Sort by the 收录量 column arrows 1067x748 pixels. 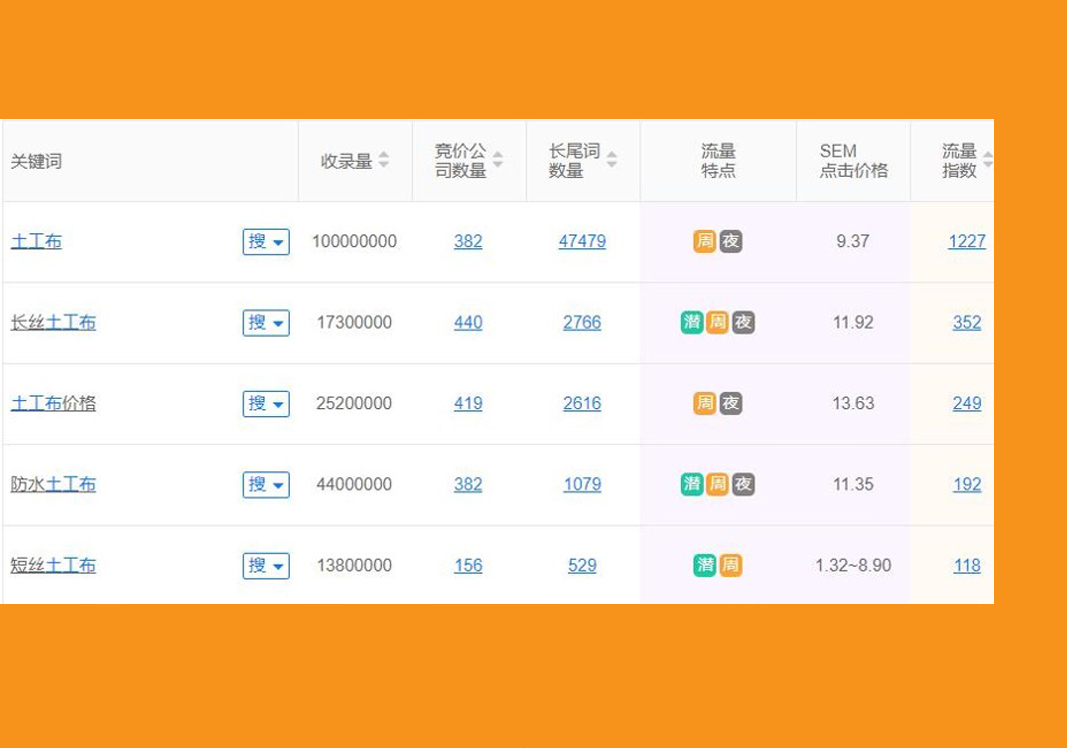pyautogui.click(x=384, y=160)
